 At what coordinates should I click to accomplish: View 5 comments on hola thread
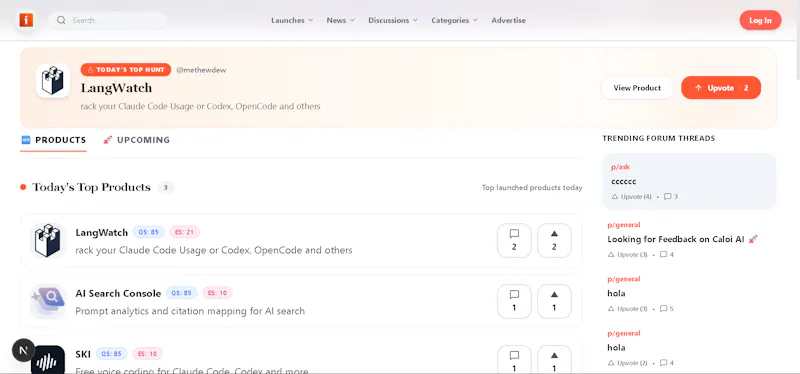coord(666,309)
